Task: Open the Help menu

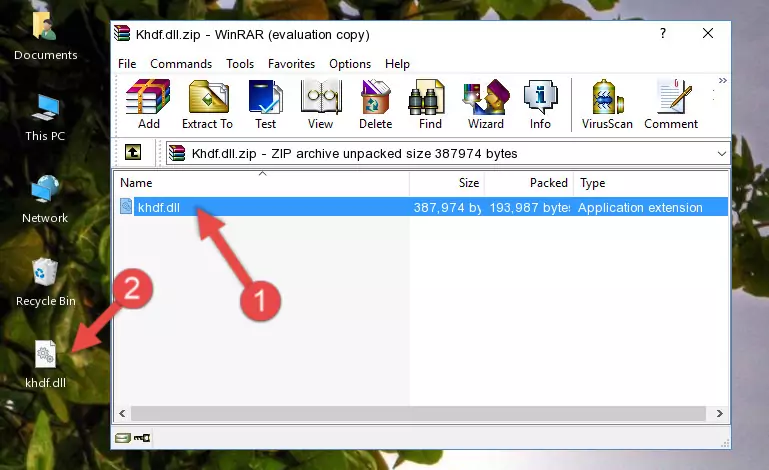Action: click(x=397, y=64)
